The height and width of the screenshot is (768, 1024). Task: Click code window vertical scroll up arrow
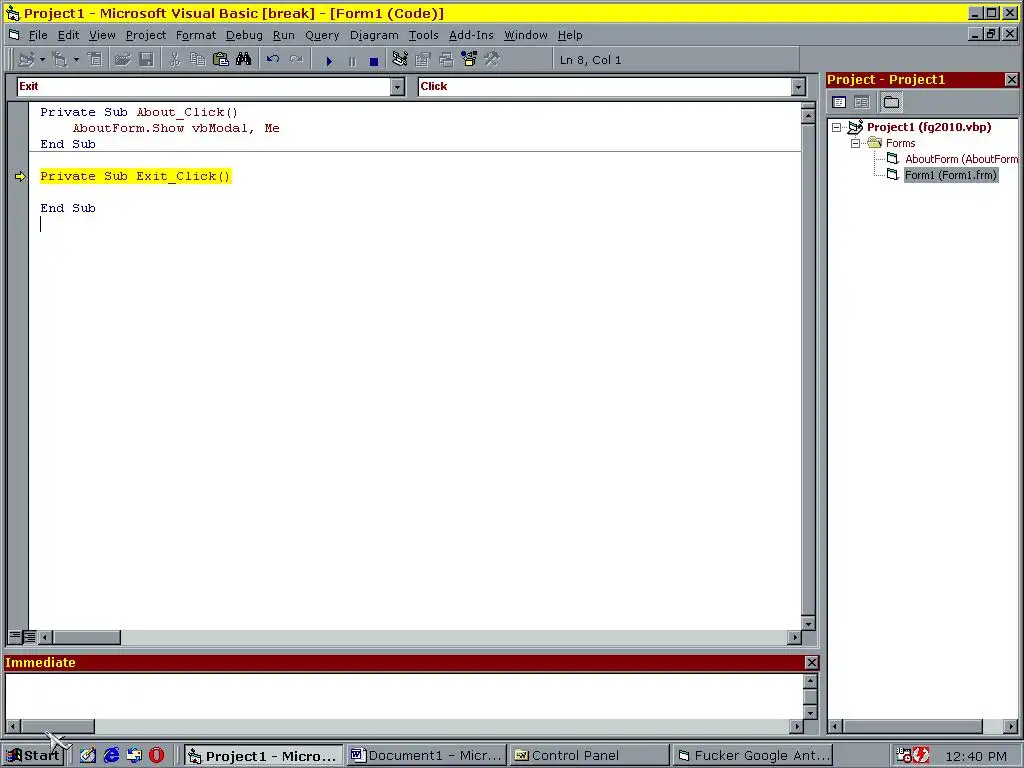(x=808, y=117)
